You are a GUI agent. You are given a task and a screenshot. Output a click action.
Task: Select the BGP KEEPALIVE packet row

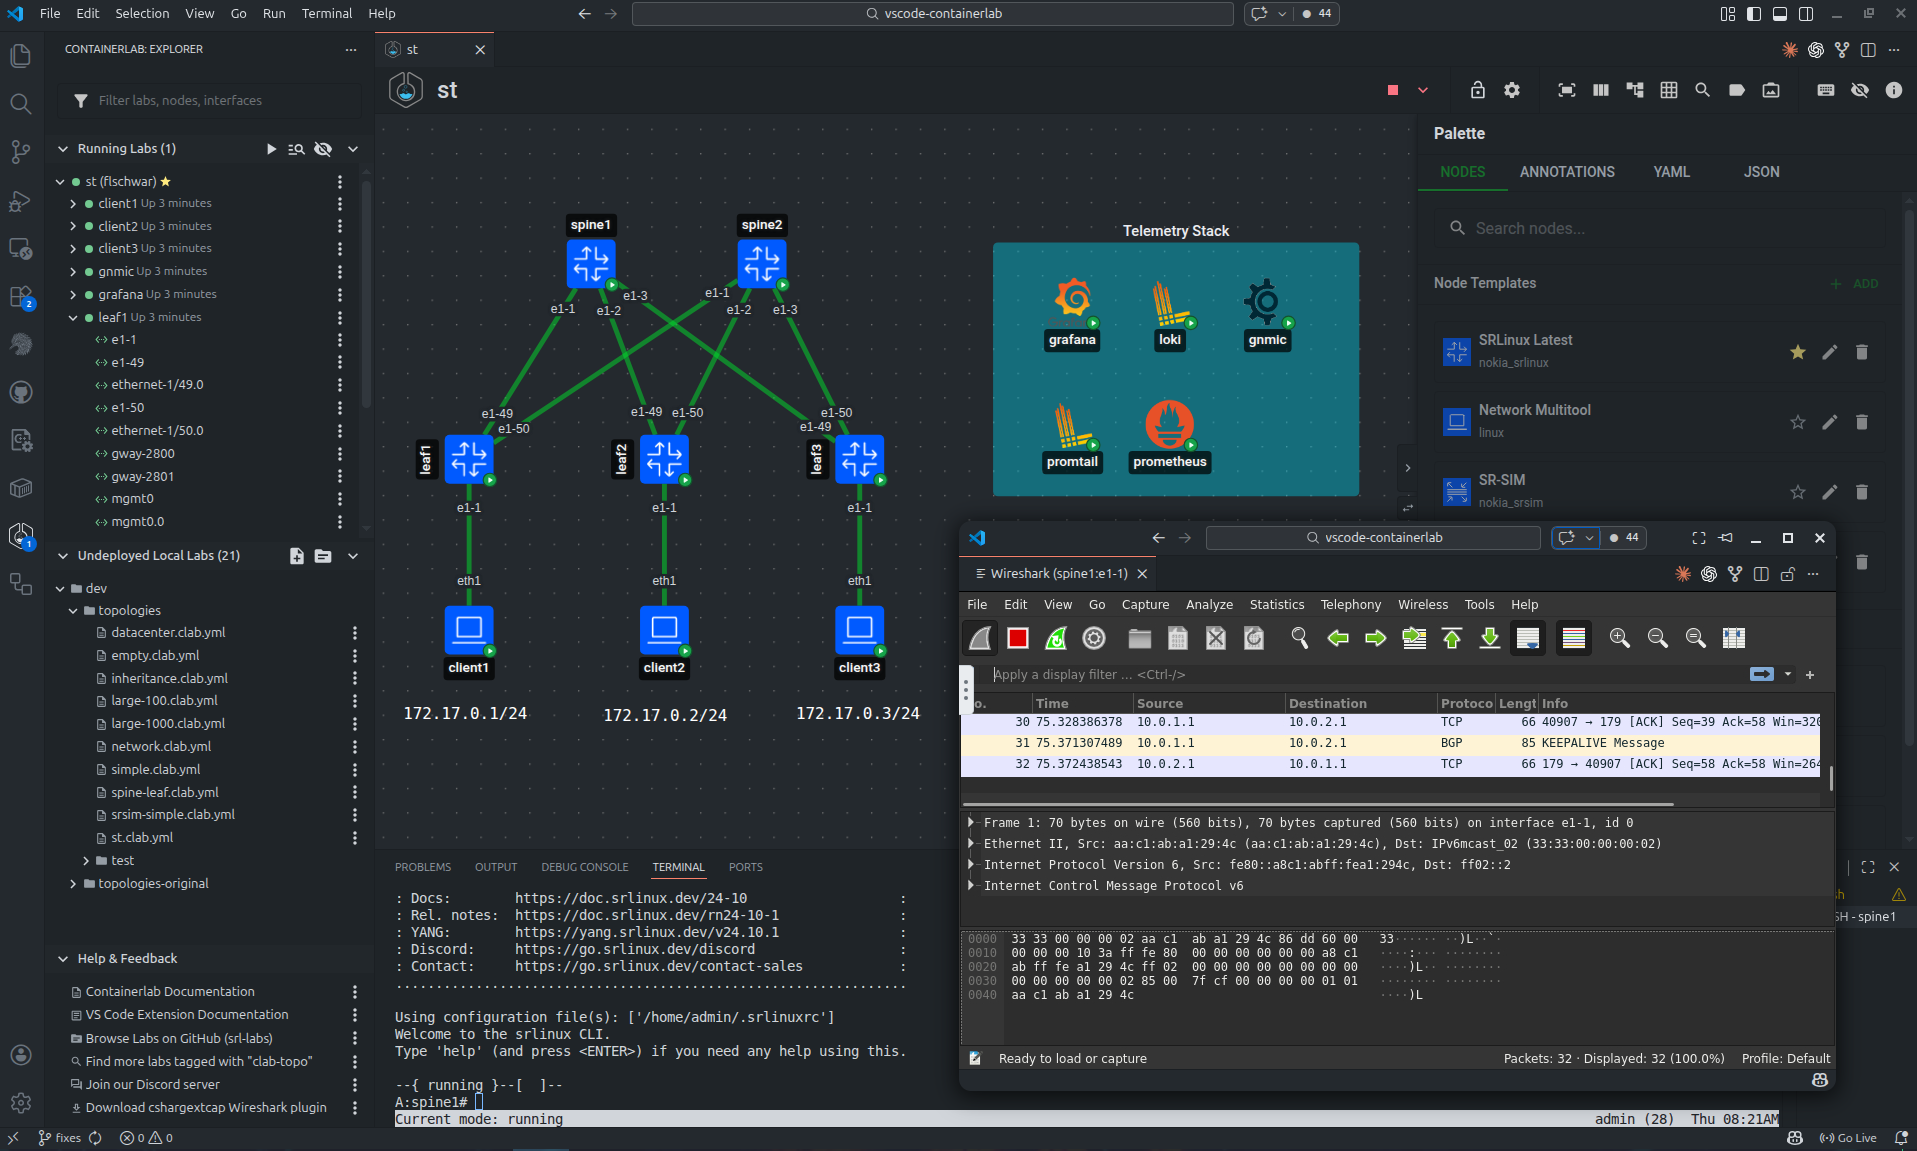(x=1390, y=743)
